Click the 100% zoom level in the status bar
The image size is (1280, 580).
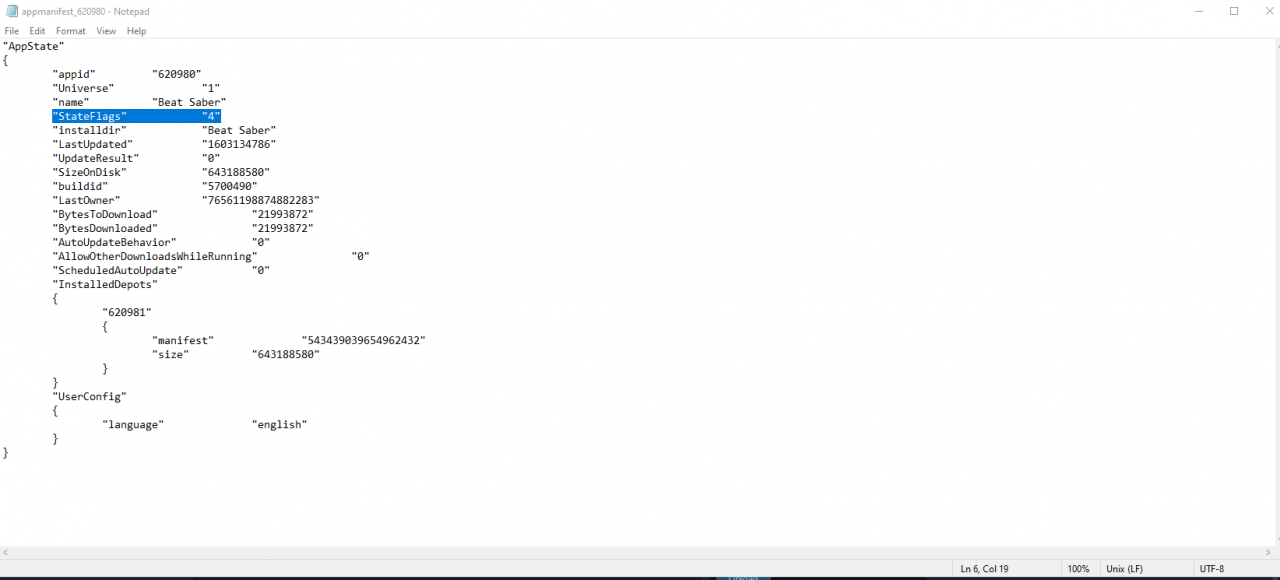(x=1078, y=569)
